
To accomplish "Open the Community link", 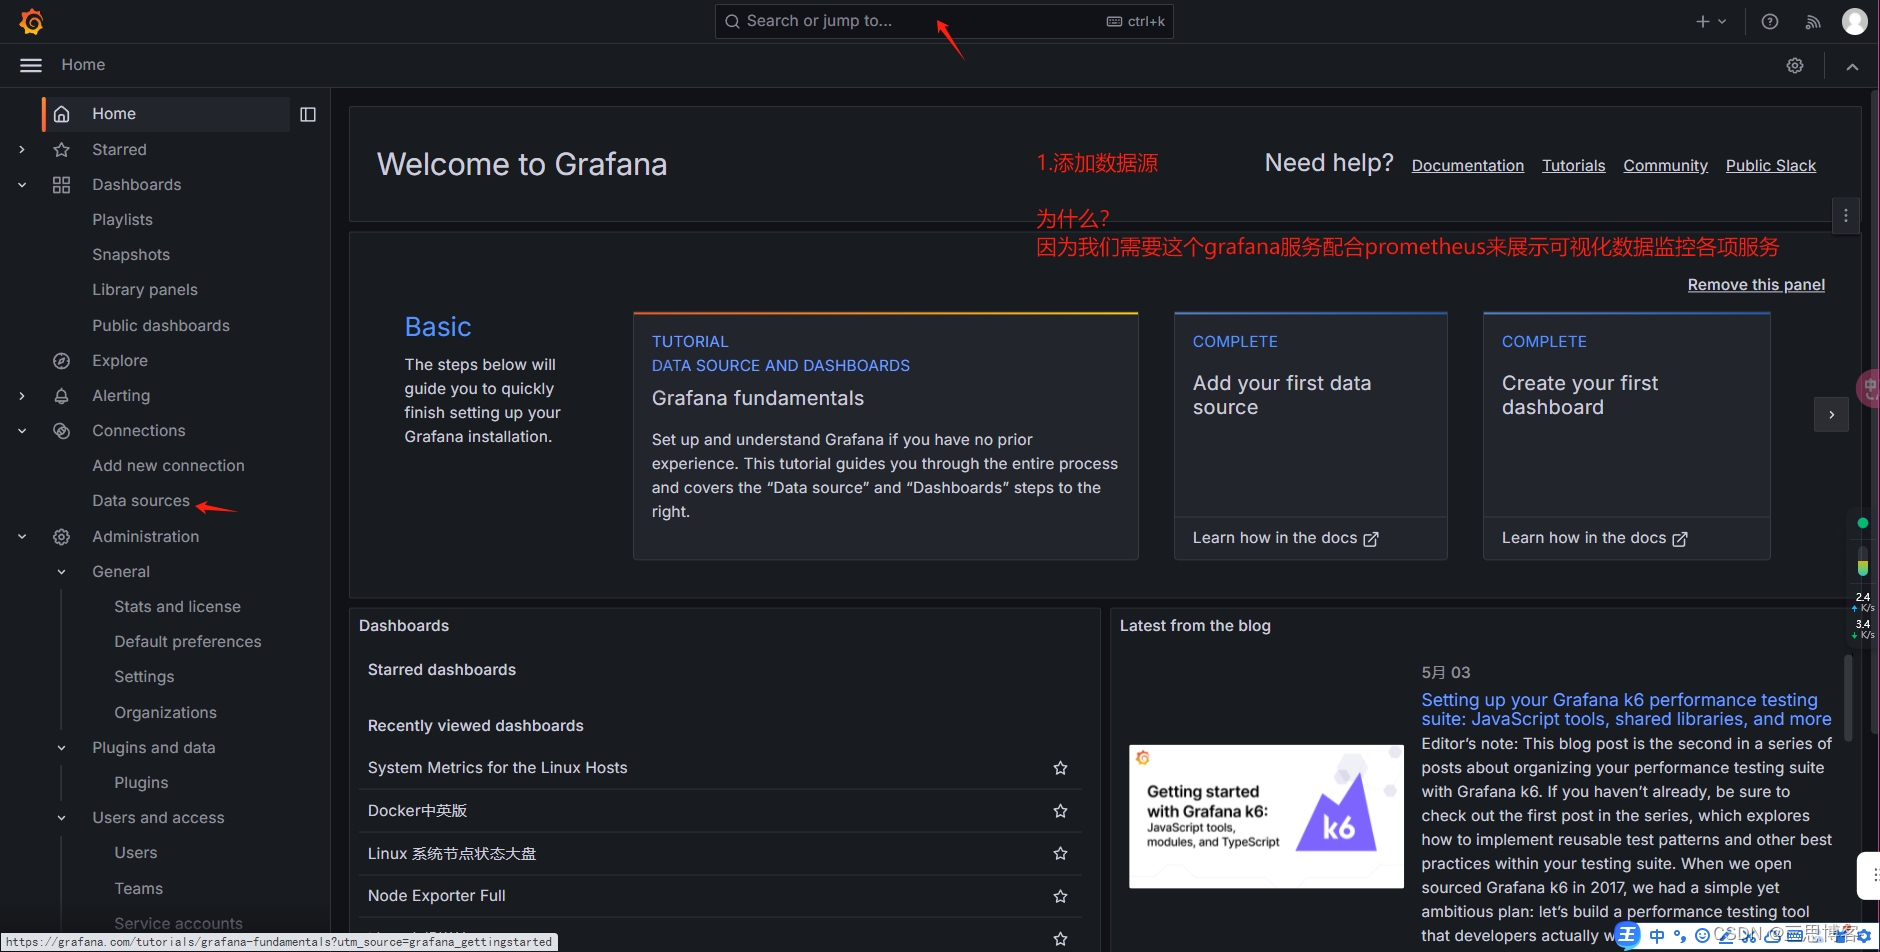I will 1665,166.
